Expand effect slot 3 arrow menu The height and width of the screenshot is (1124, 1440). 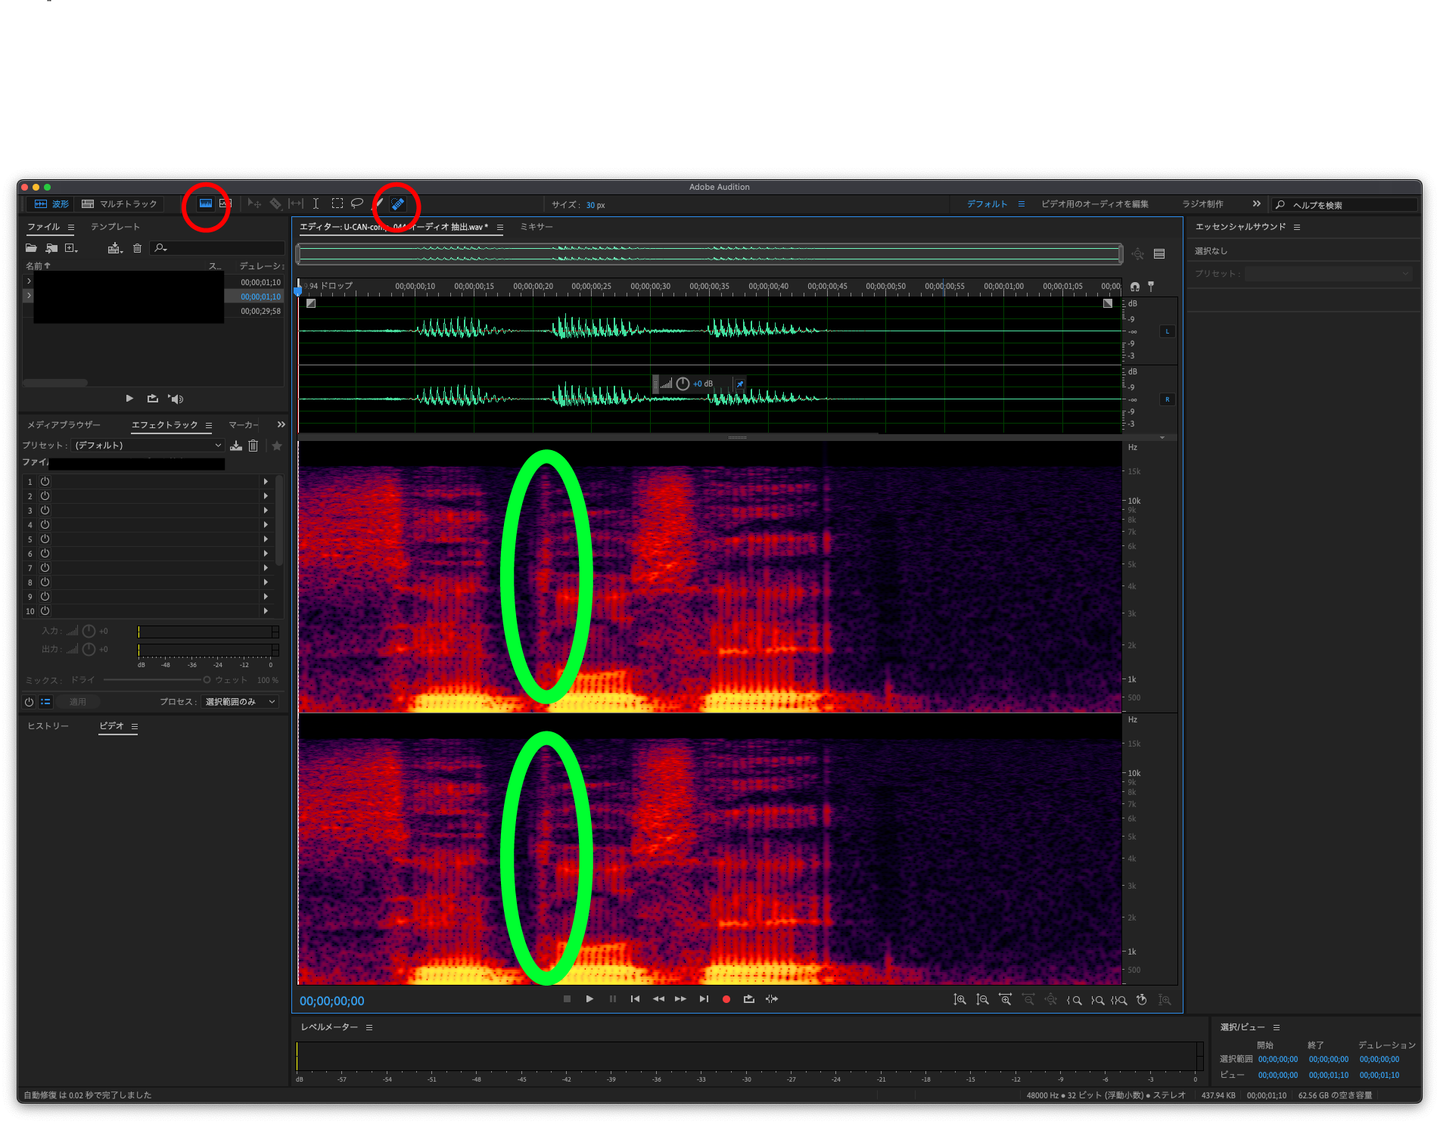[x=266, y=511]
